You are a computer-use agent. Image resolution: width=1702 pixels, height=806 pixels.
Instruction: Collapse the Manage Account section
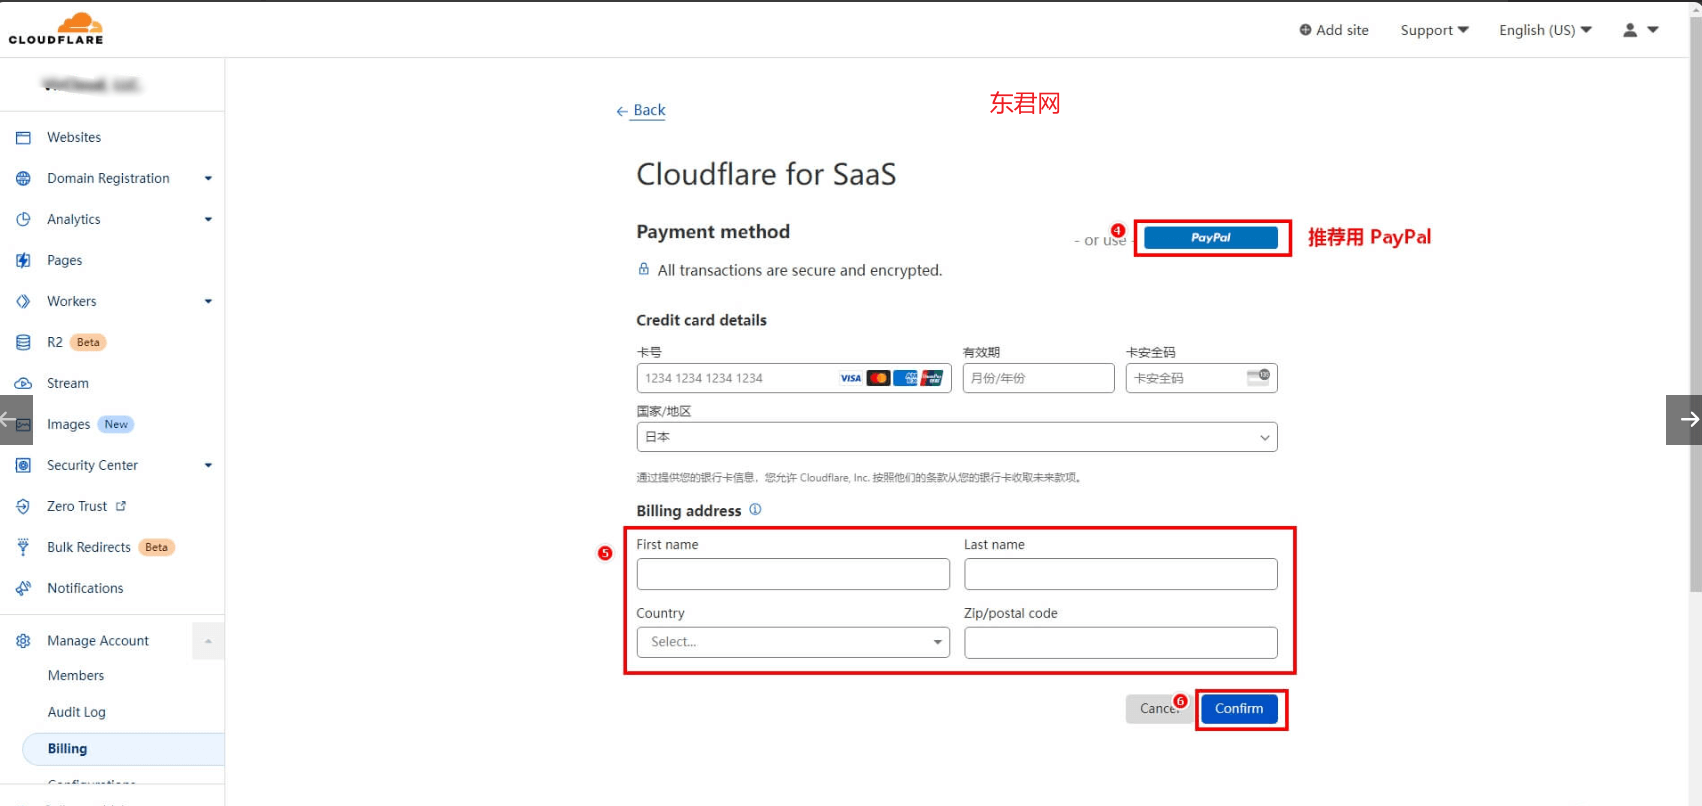pyautogui.click(x=208, y=641)
